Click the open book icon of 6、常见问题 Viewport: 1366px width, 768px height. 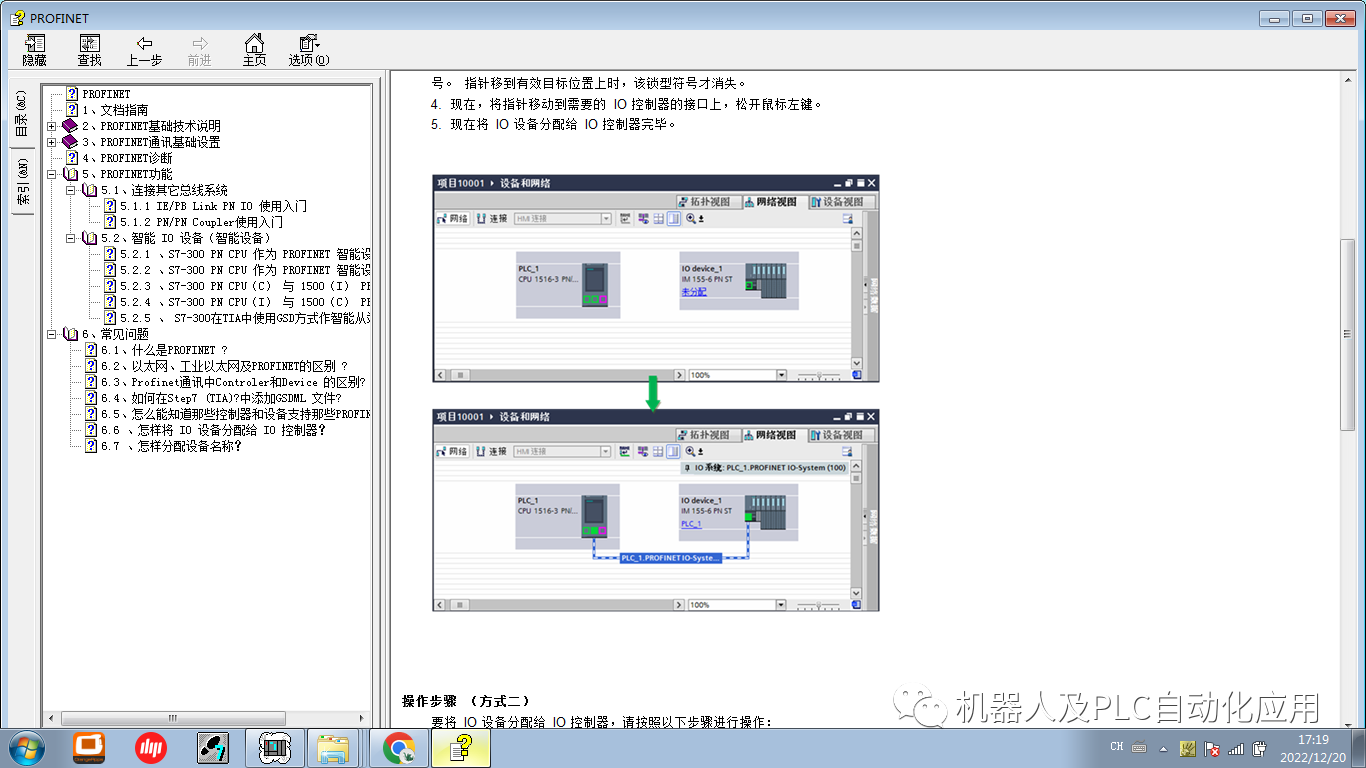click(70, 334)
